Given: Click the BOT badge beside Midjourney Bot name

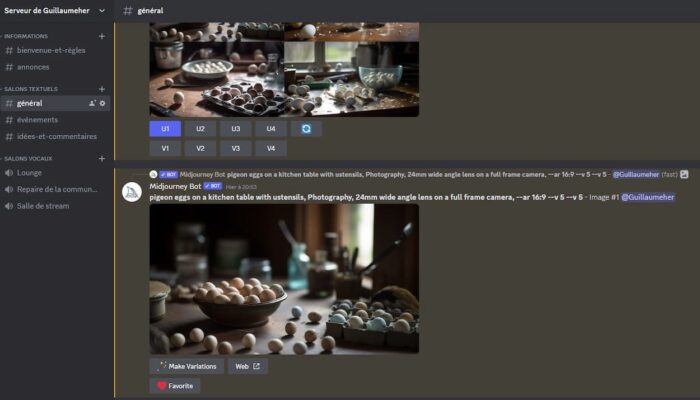Looking at the screenshot, I should (x=212, y=186).
